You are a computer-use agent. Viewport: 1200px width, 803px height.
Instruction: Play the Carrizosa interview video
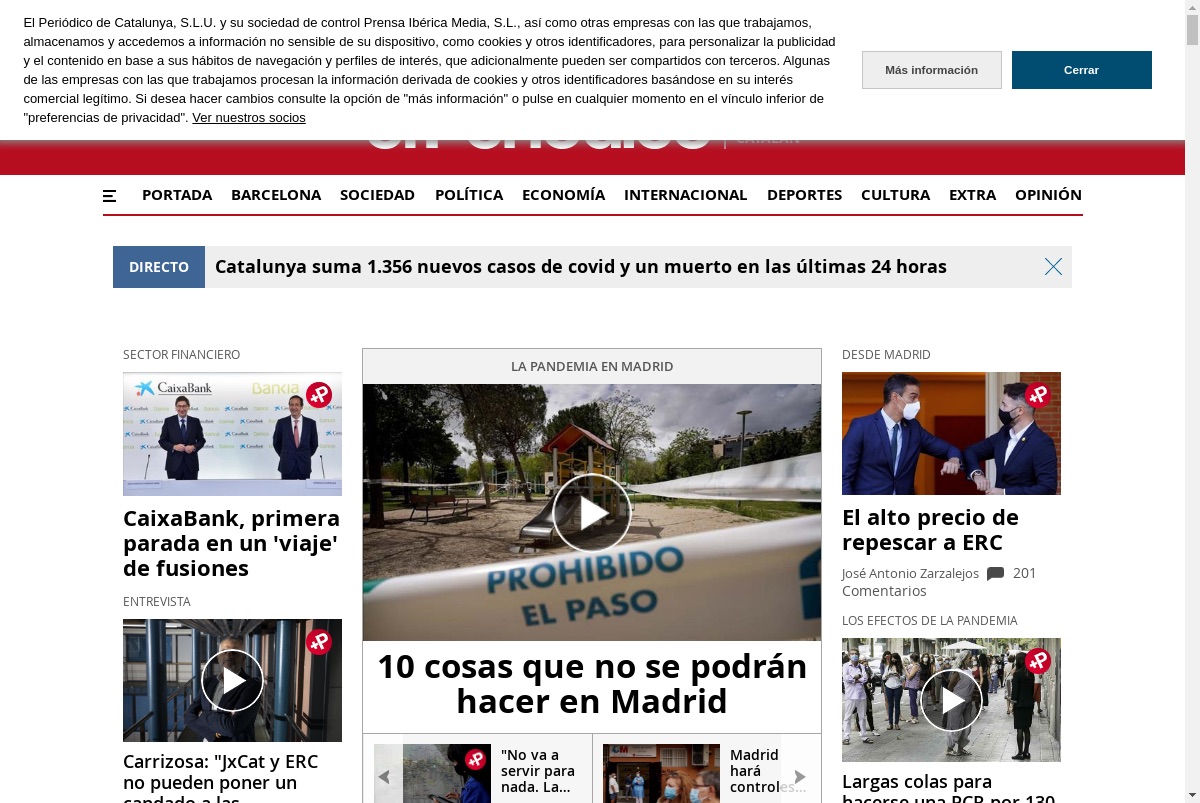232,680
